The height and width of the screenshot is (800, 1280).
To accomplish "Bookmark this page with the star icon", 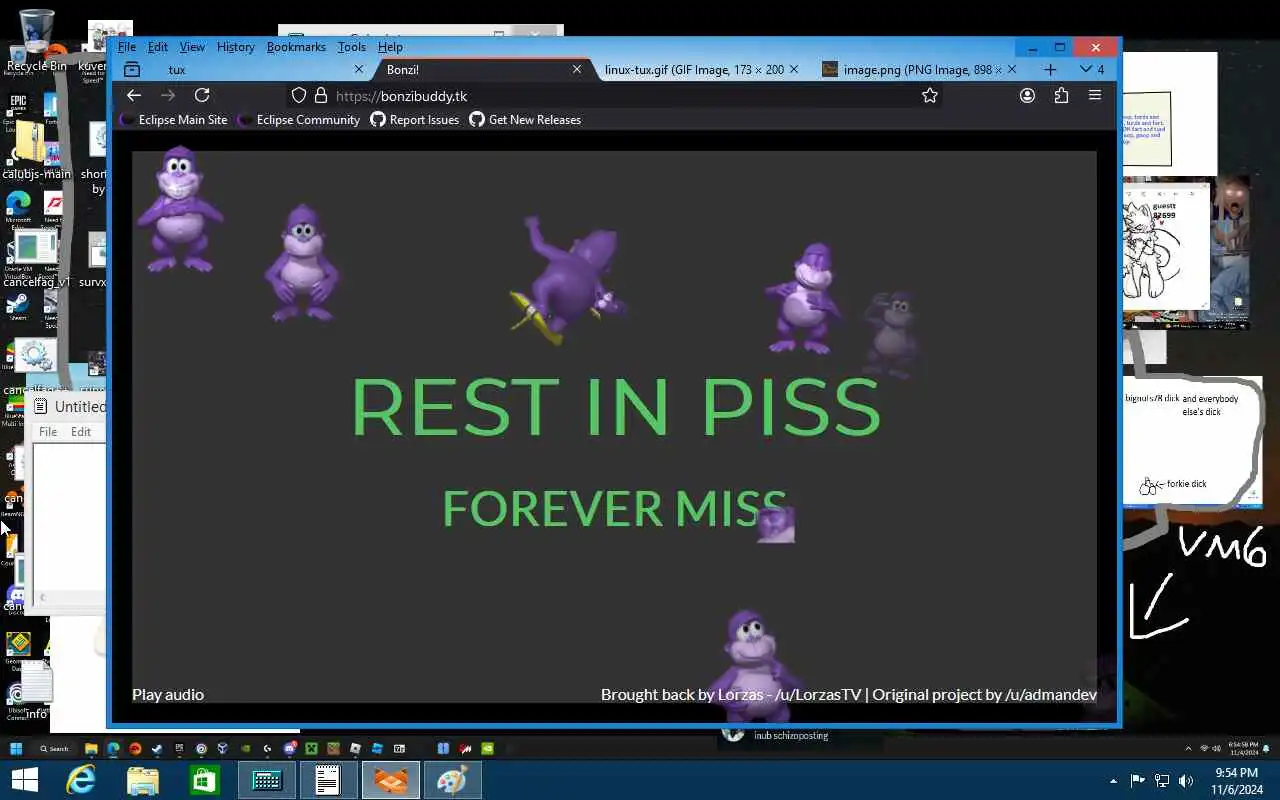I will click(x=930, y=95).
